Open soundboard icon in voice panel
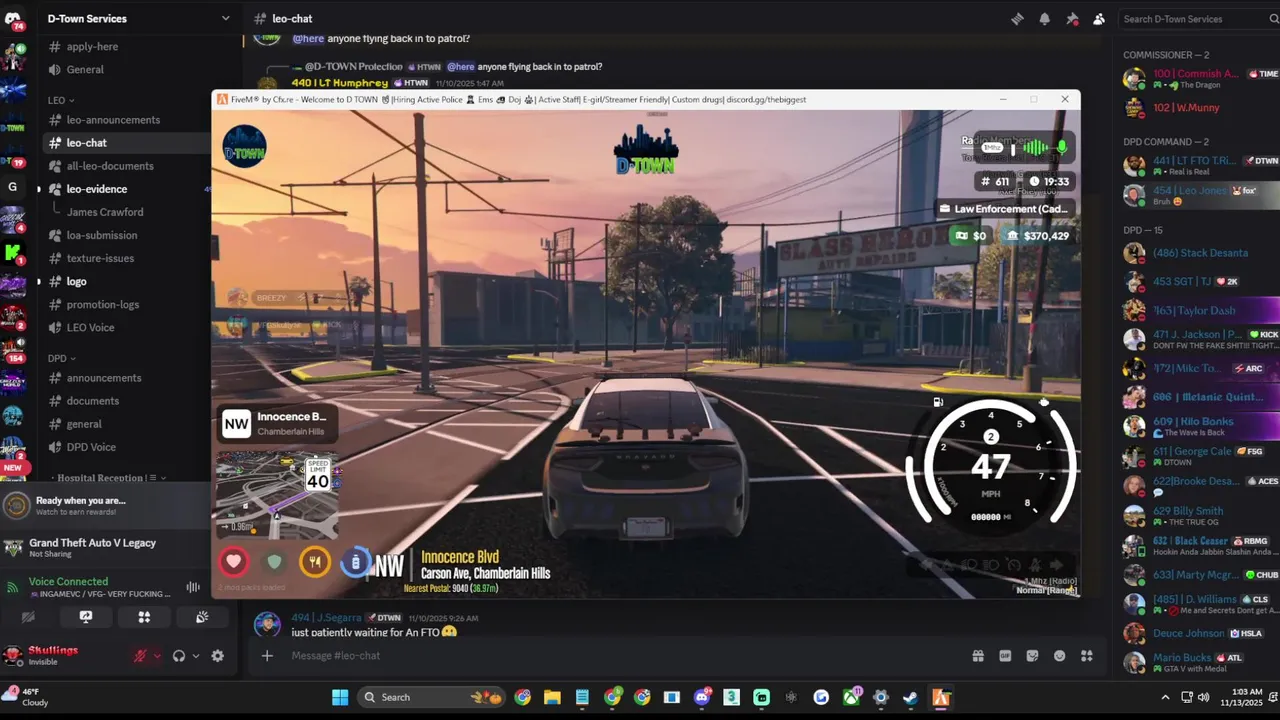 click(x=202, y=617)
